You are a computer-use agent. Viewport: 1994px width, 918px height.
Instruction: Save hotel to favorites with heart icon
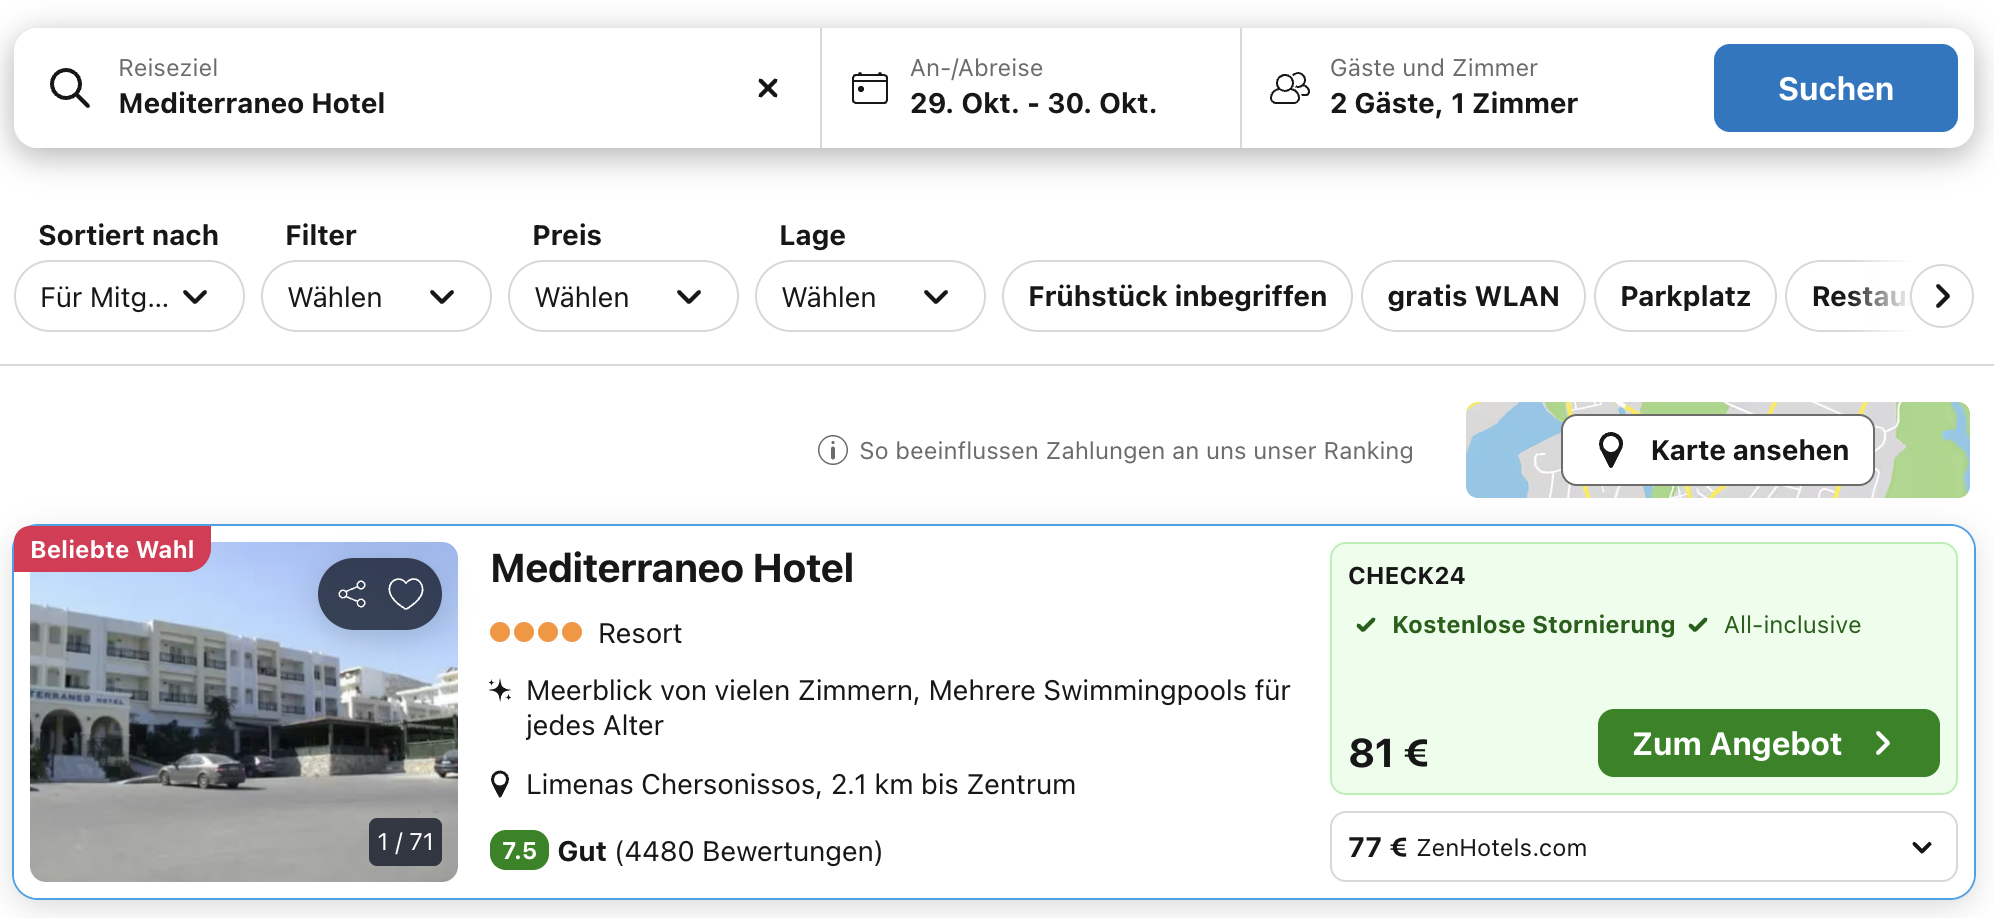(x=406, y=594)
